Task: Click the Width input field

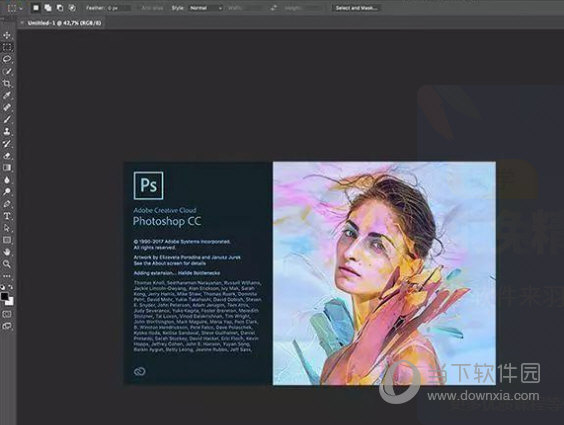Action: (x=254, y=8)
